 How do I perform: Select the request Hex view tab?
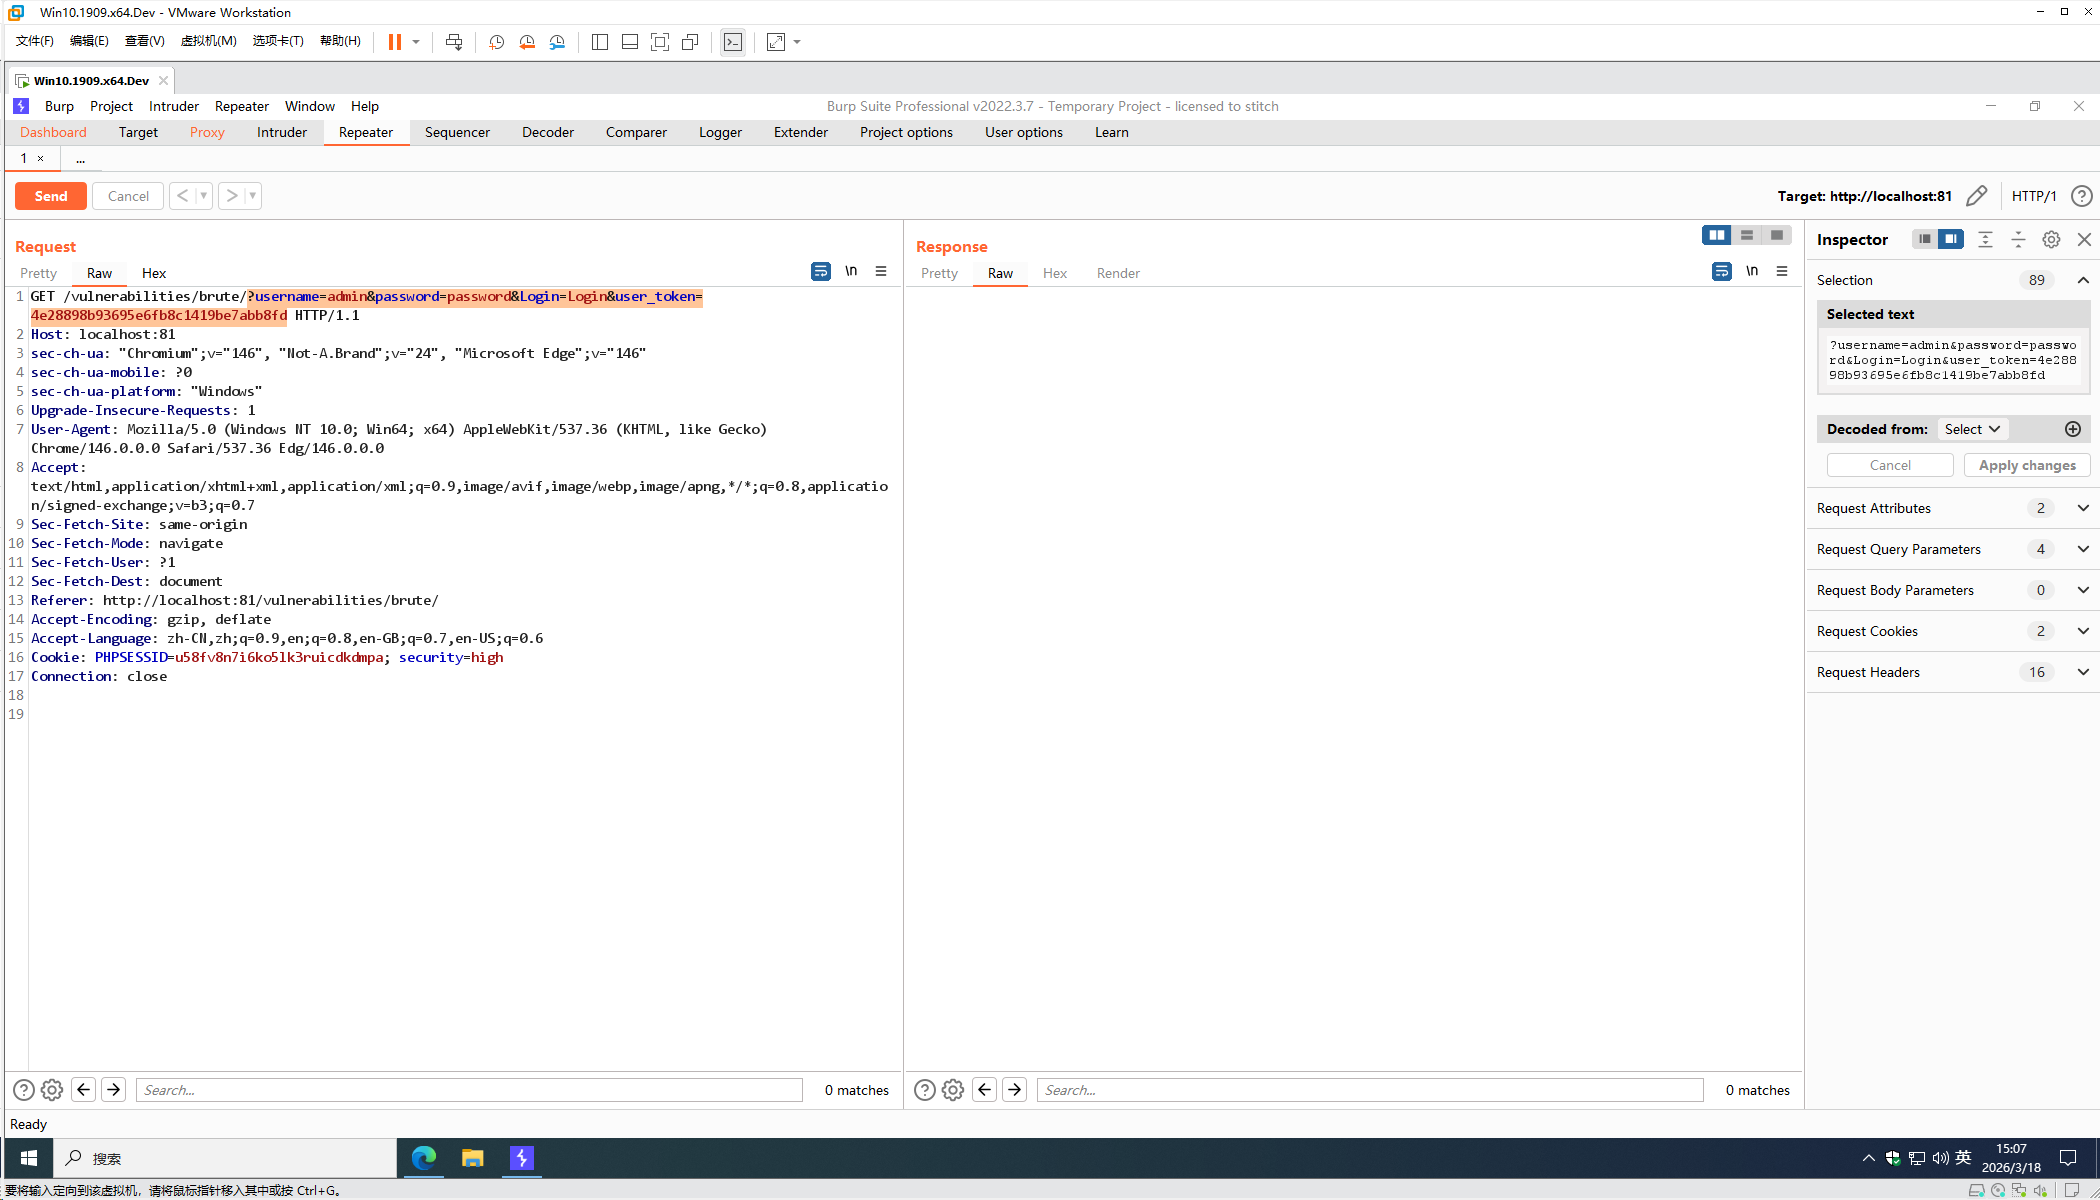click(154, 273)
